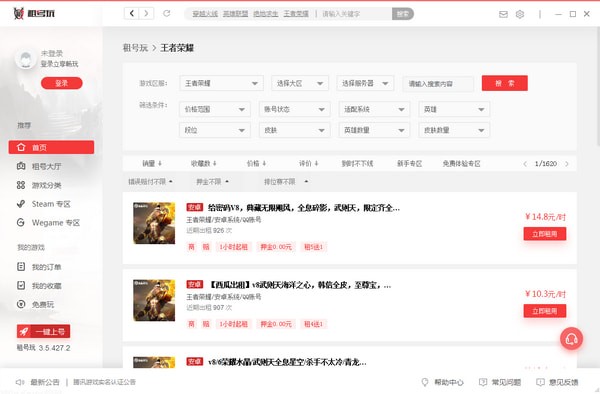The width and height of the screenshot is (600, 394).
Task: Open the 选择大区 dropdown
Action: point(300,83)
